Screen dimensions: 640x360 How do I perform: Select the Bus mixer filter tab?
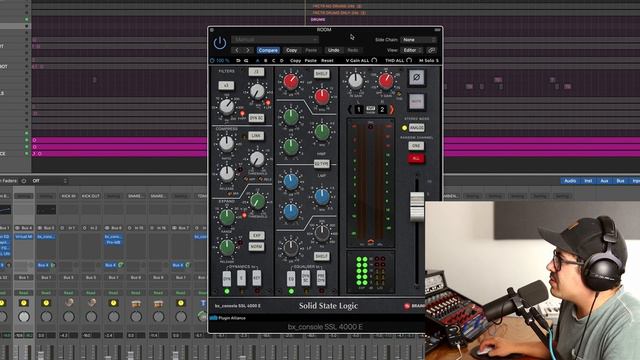pyautogui.click(x=620, y=181)
